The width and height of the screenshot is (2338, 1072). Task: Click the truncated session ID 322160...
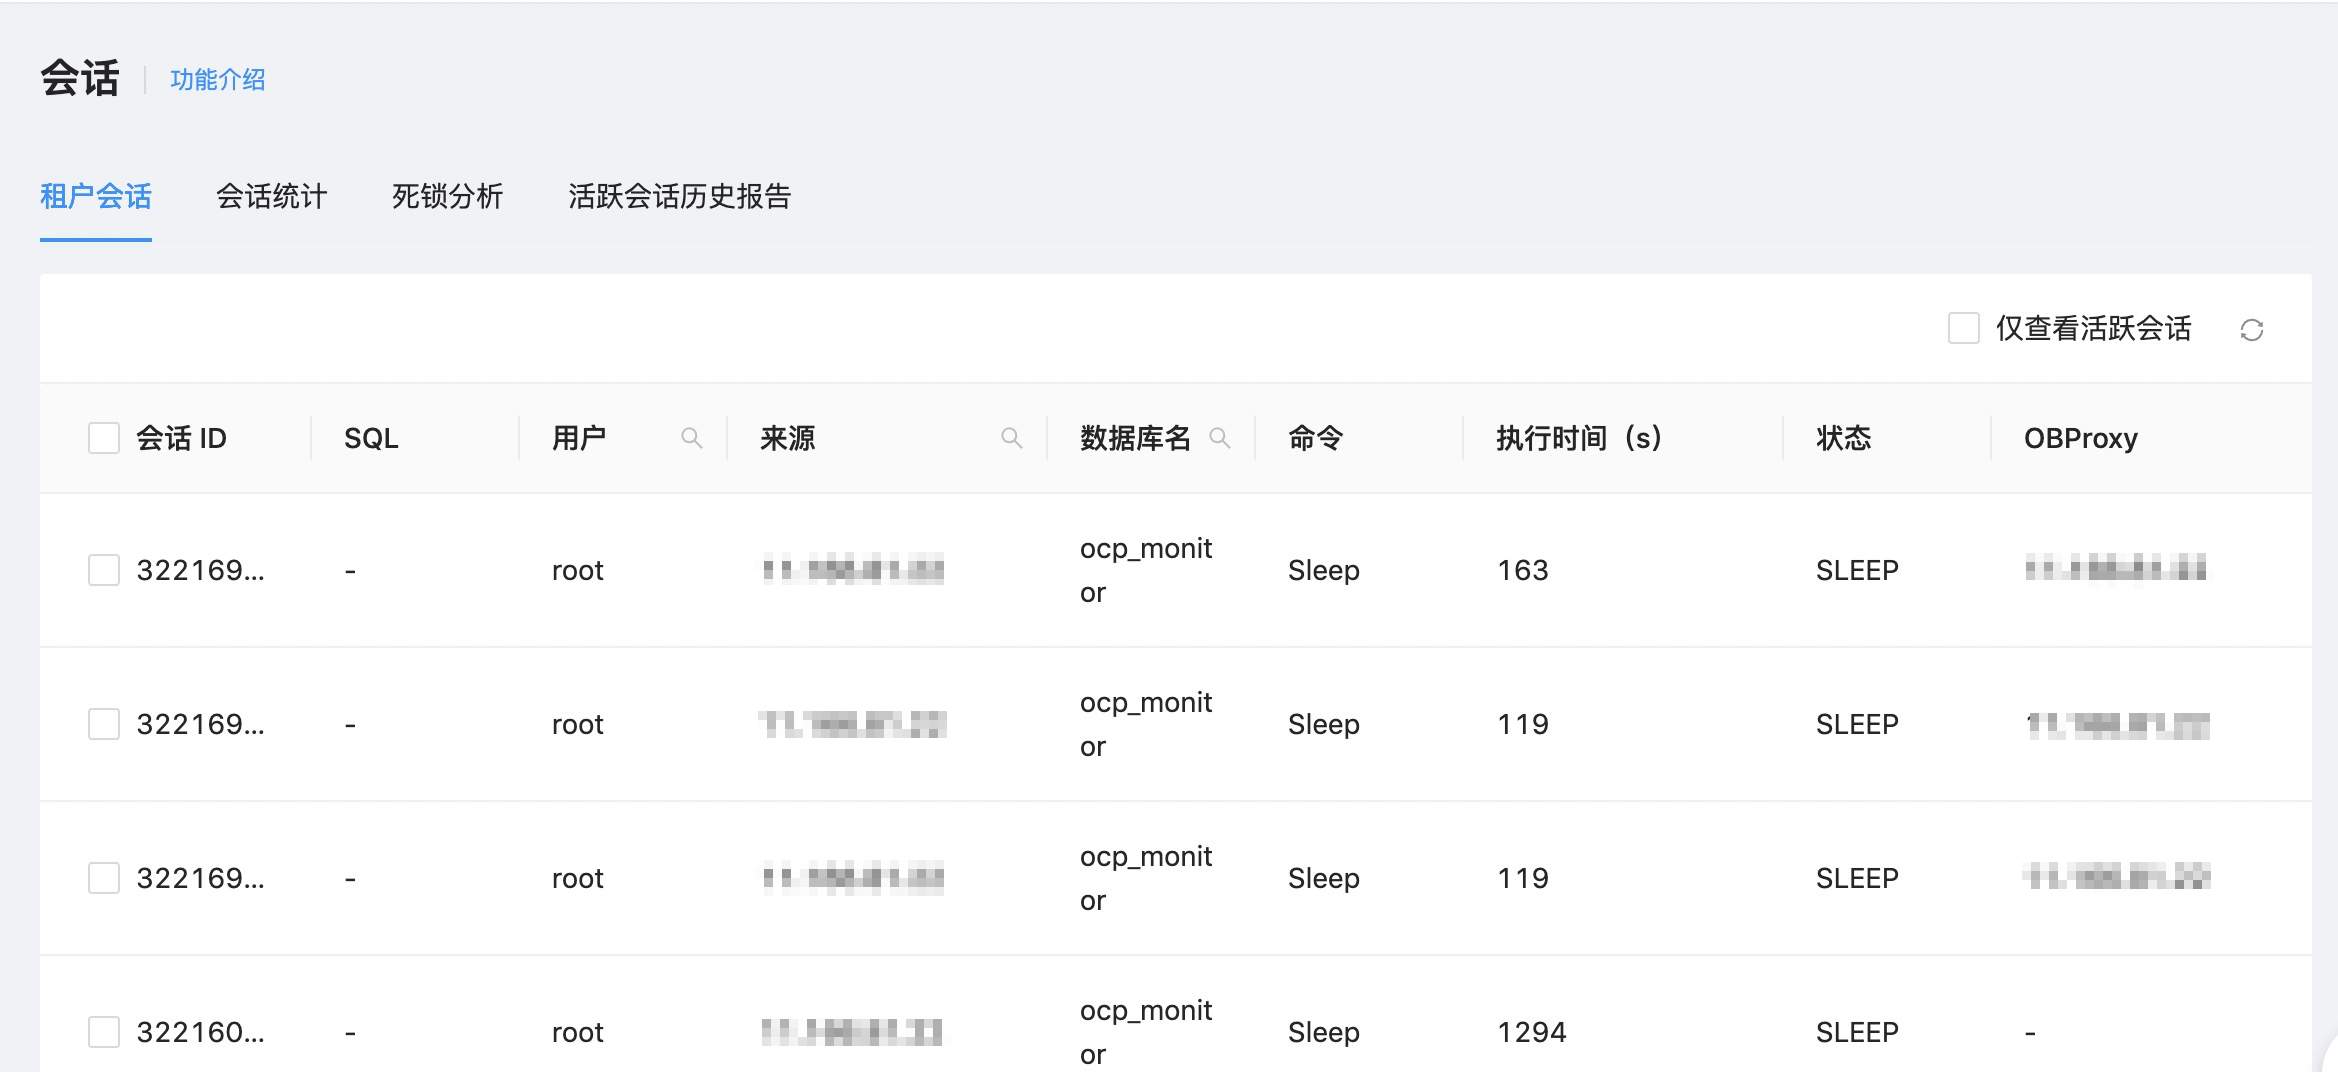pyautogui.click(x=200, y=1032)
